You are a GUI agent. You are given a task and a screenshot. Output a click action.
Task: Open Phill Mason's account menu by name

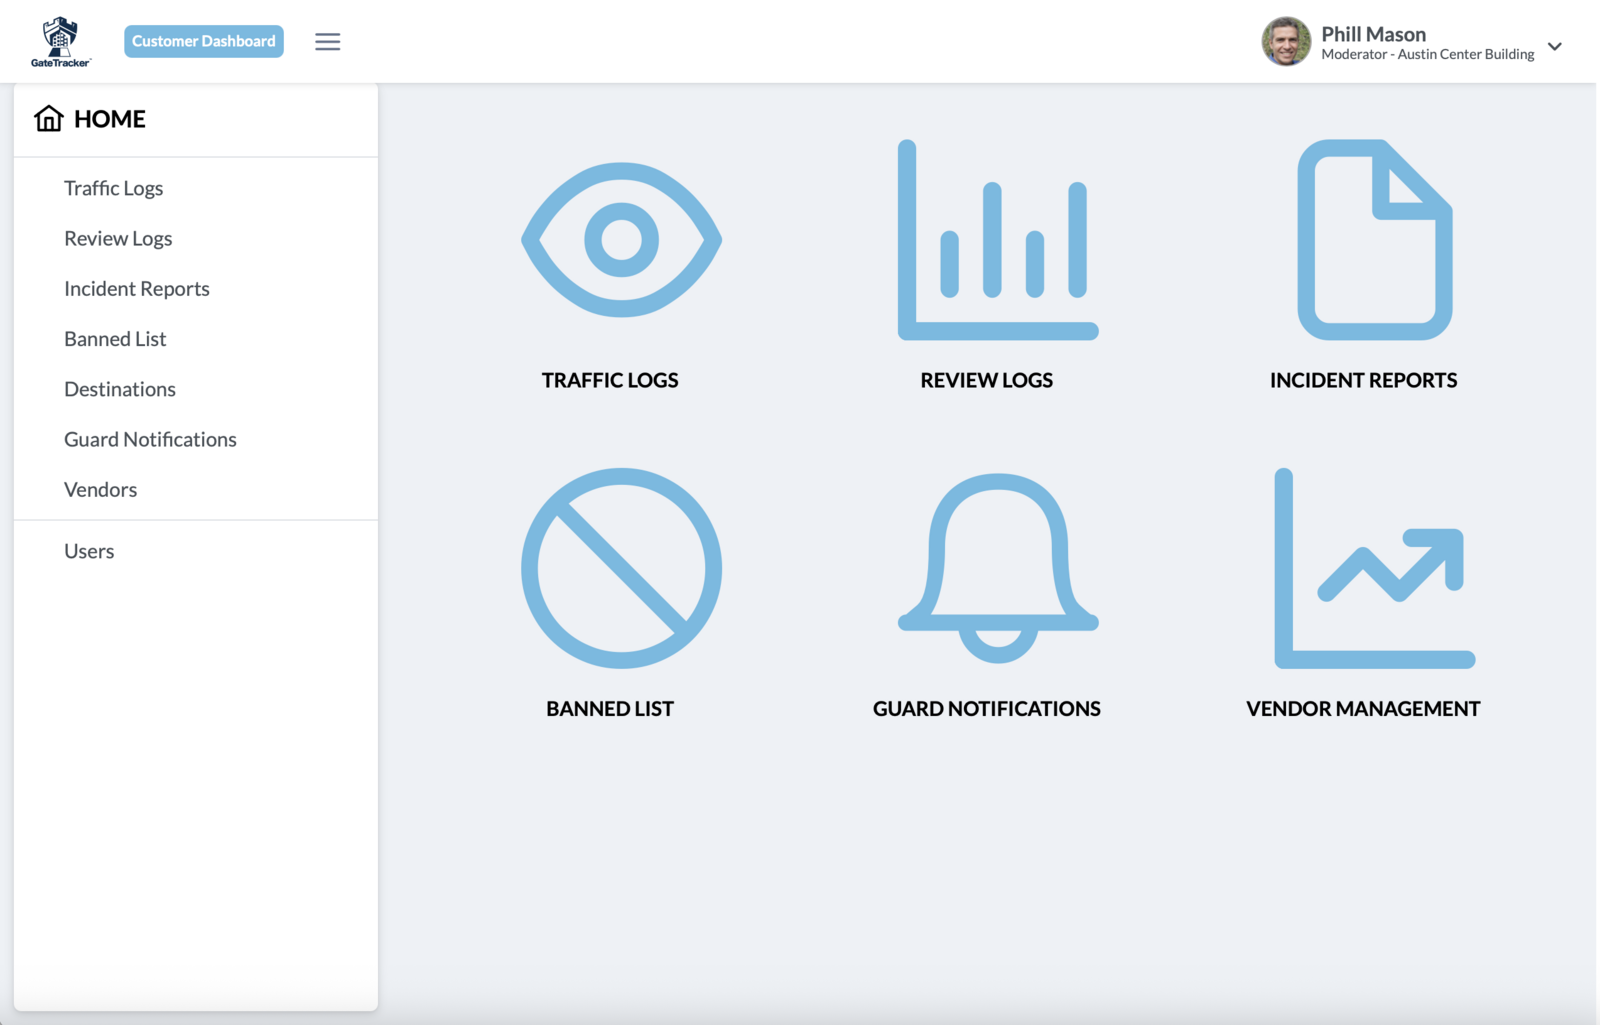click(x=1373, y=34)
